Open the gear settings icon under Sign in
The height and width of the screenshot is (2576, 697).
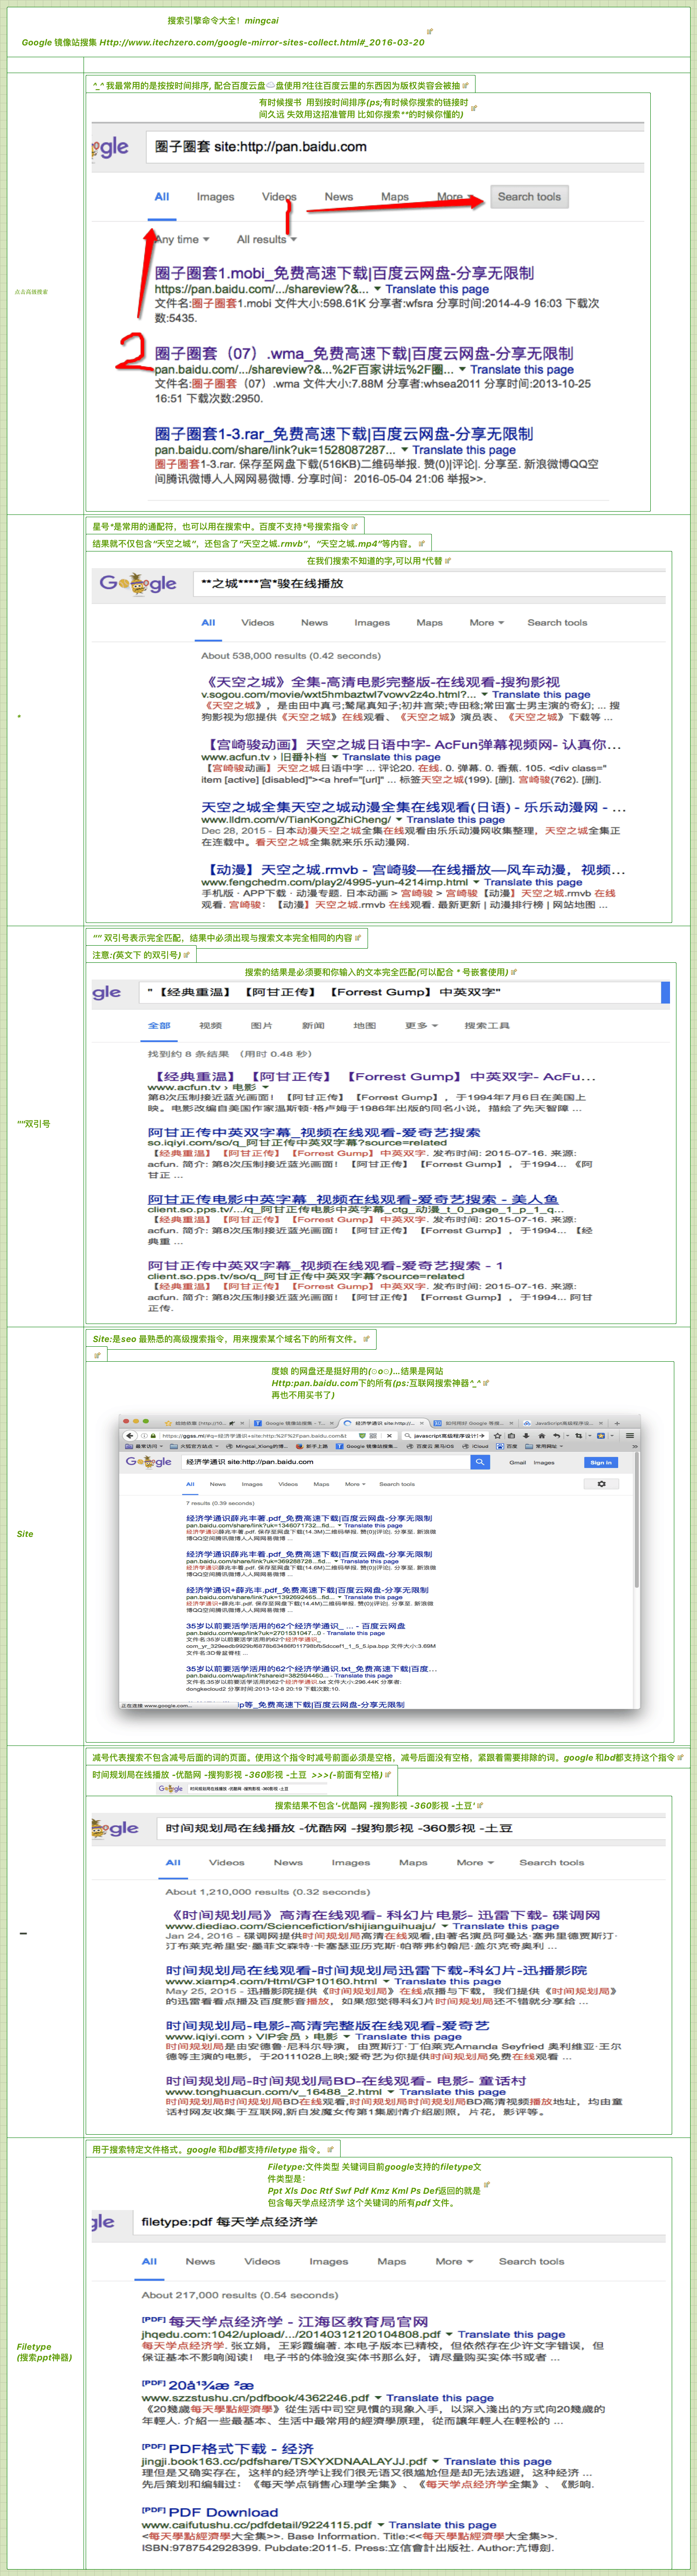coord(601,1484)
